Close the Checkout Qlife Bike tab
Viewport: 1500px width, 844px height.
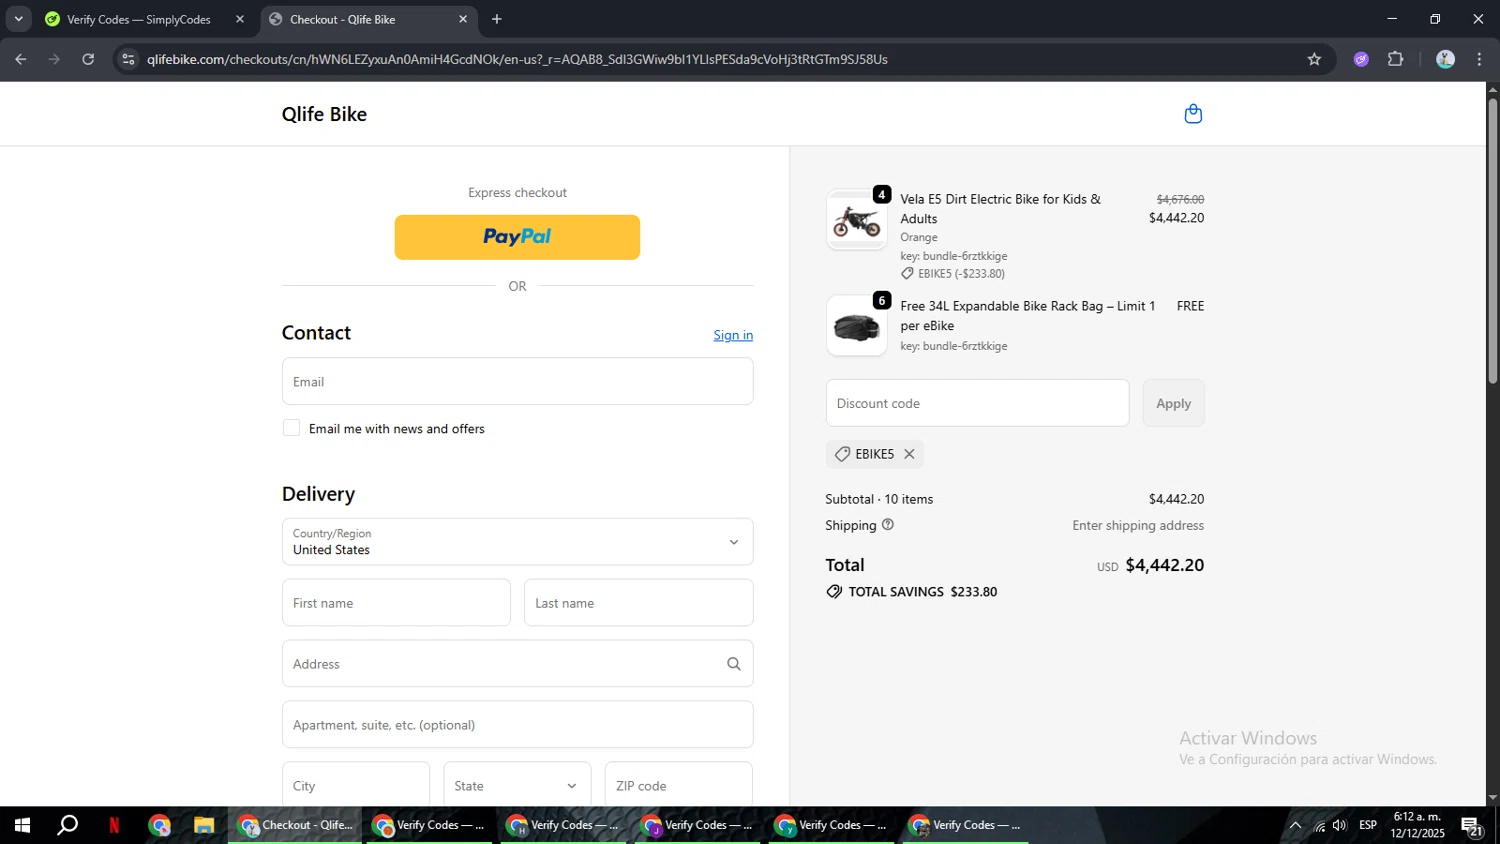point(463,19)
